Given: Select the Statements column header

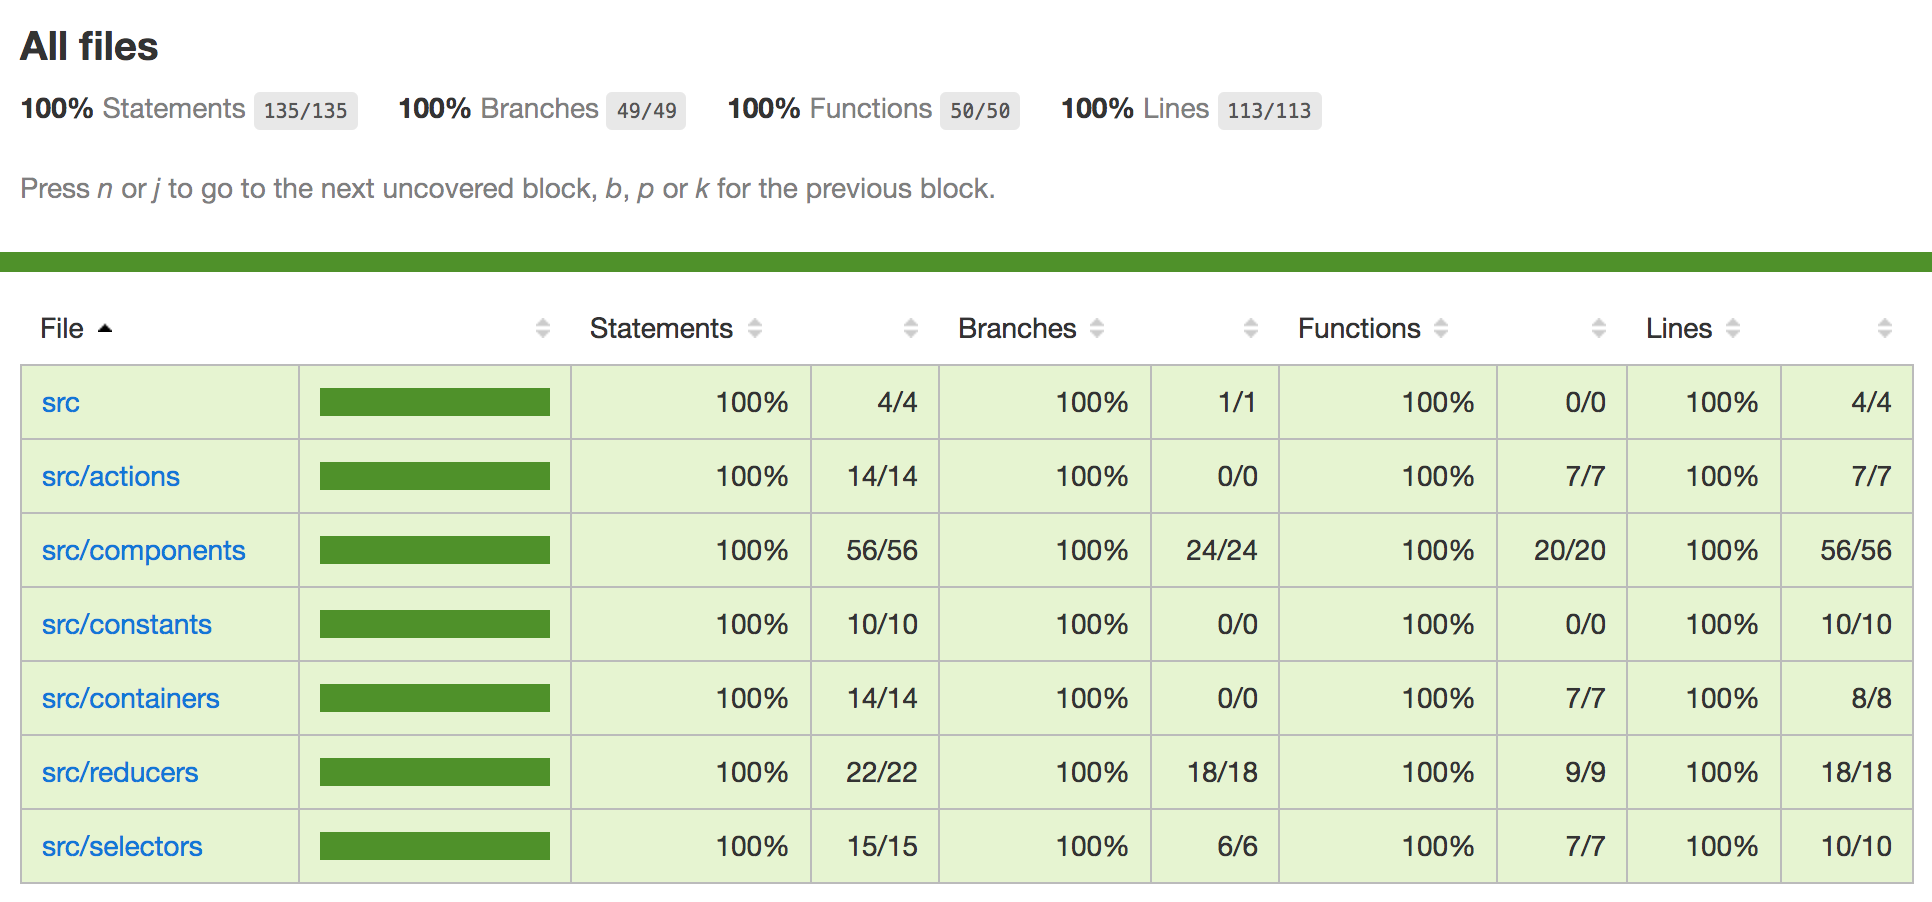Looking at the screenshot, I should coord(661,327).
